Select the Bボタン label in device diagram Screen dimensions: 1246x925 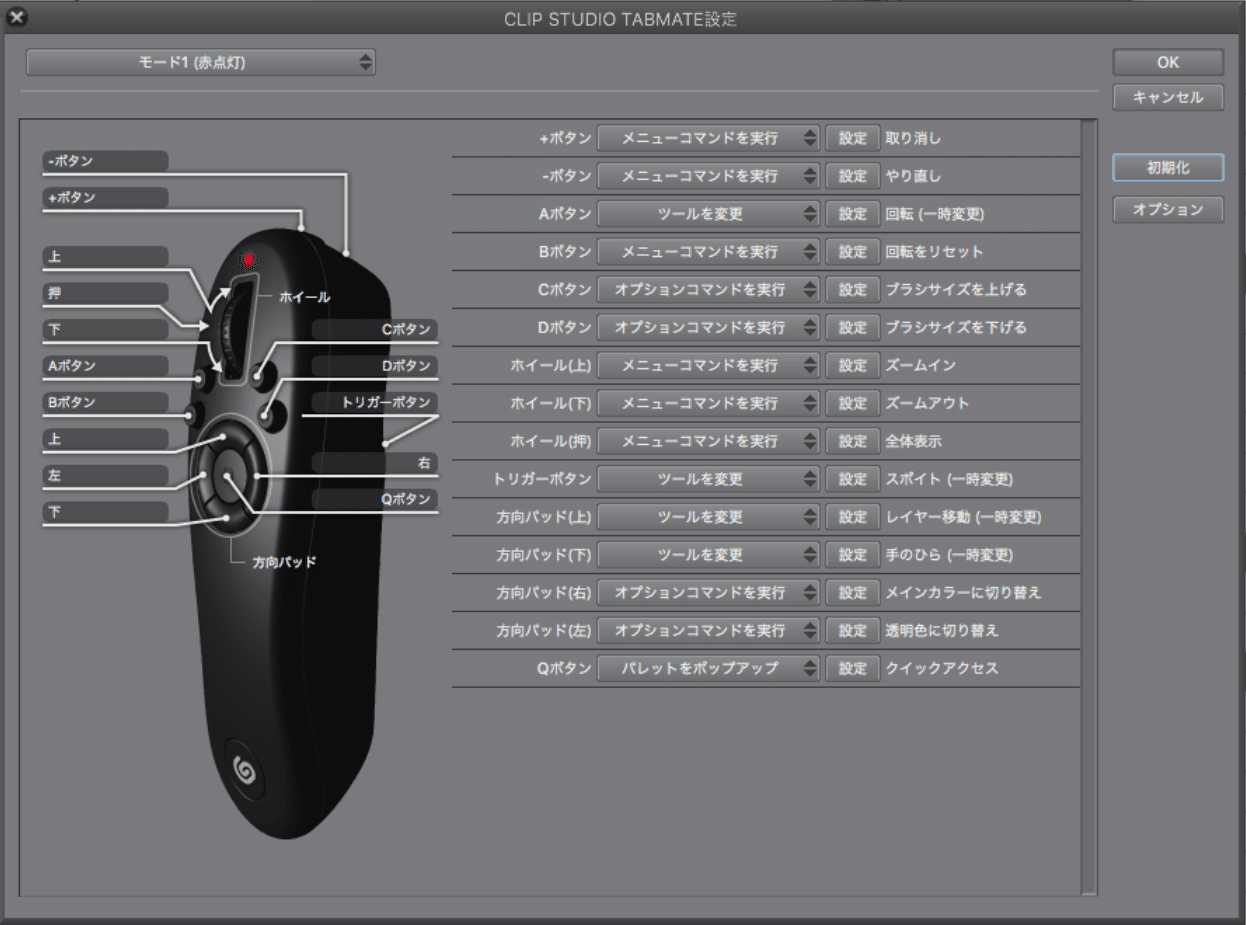(x=105, y=402)
